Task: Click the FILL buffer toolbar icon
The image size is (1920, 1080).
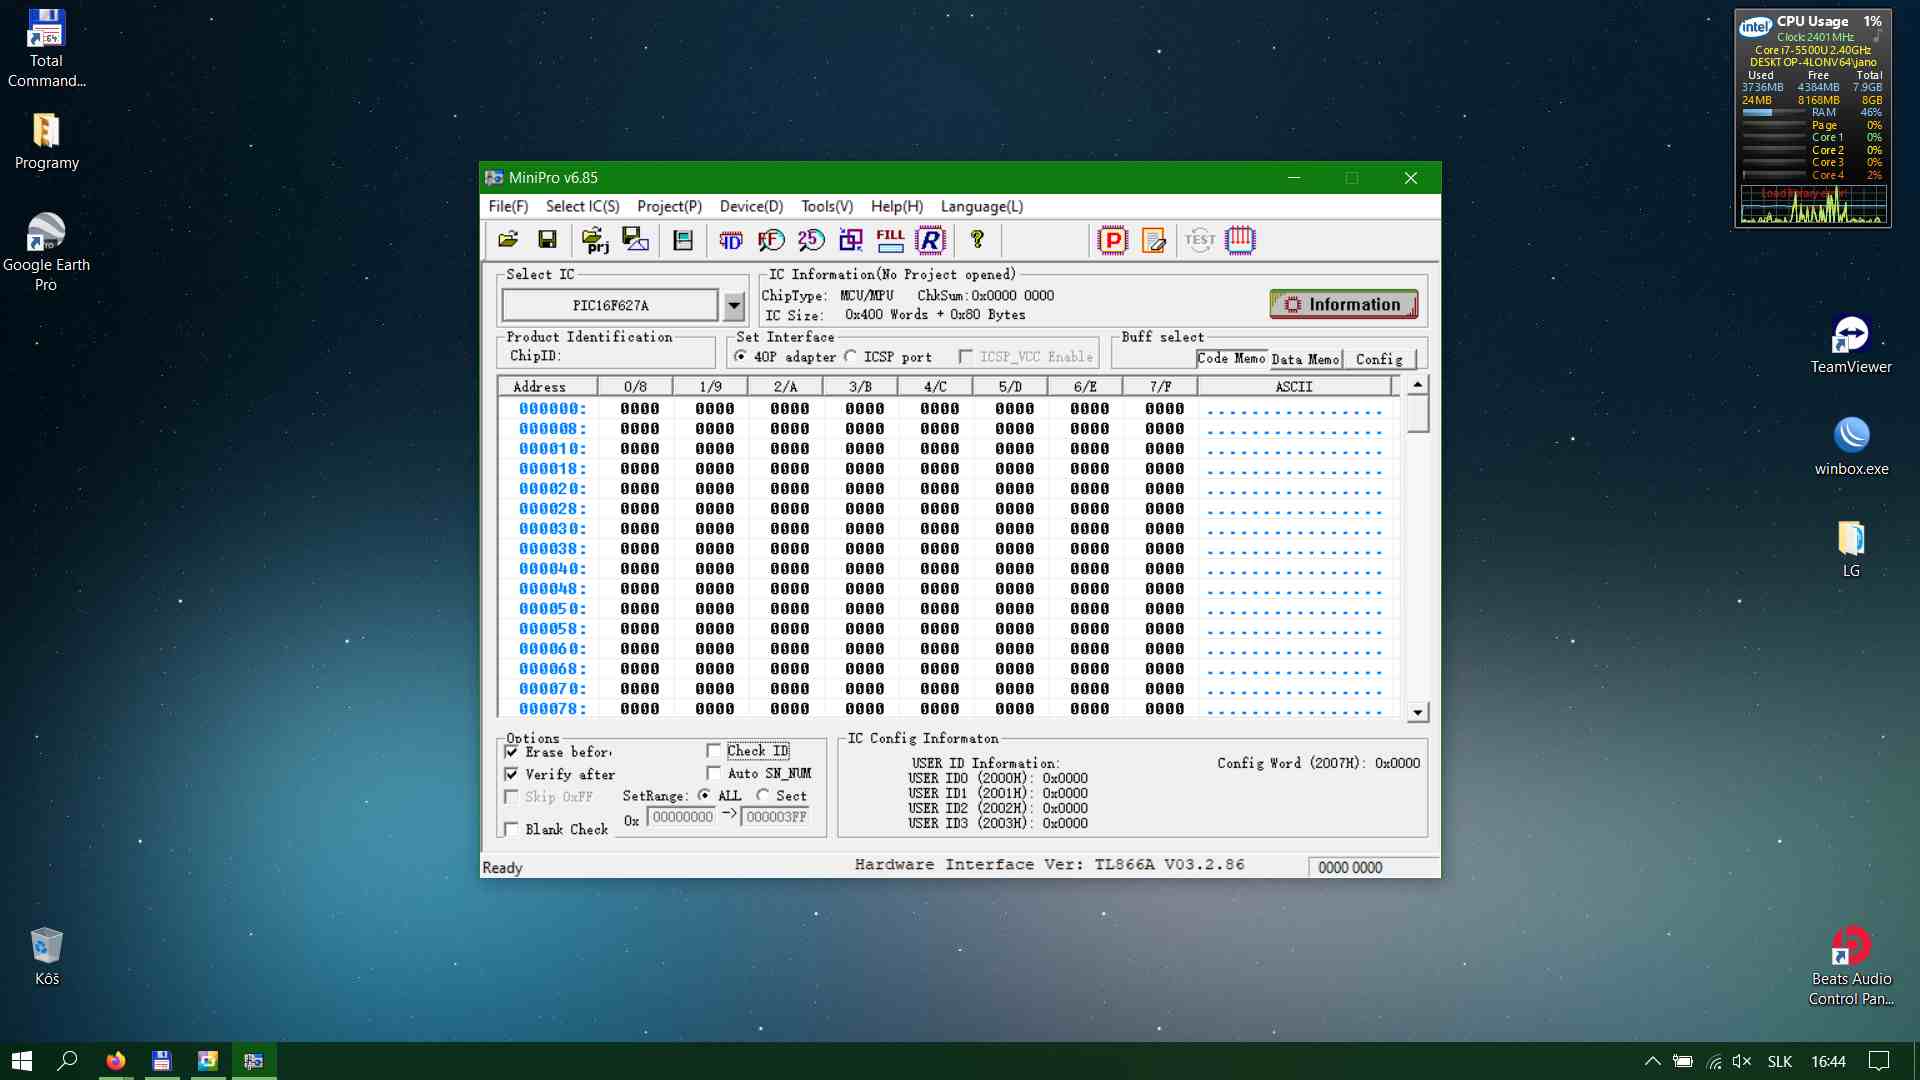Action: coord(889,240)
